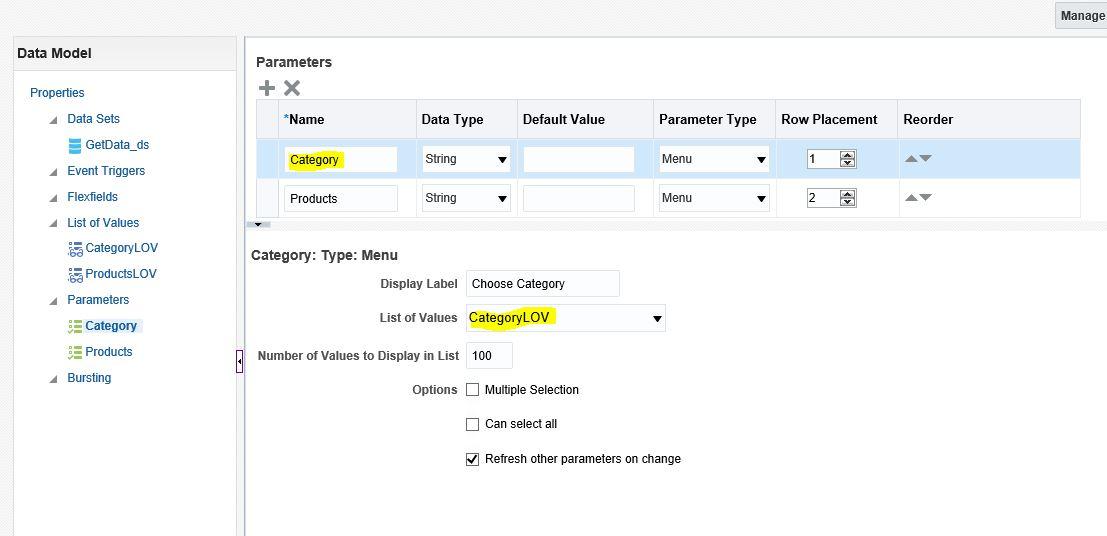Move Category row down with reorder arrow
The image size is (1107, 536).
[926, 159]
